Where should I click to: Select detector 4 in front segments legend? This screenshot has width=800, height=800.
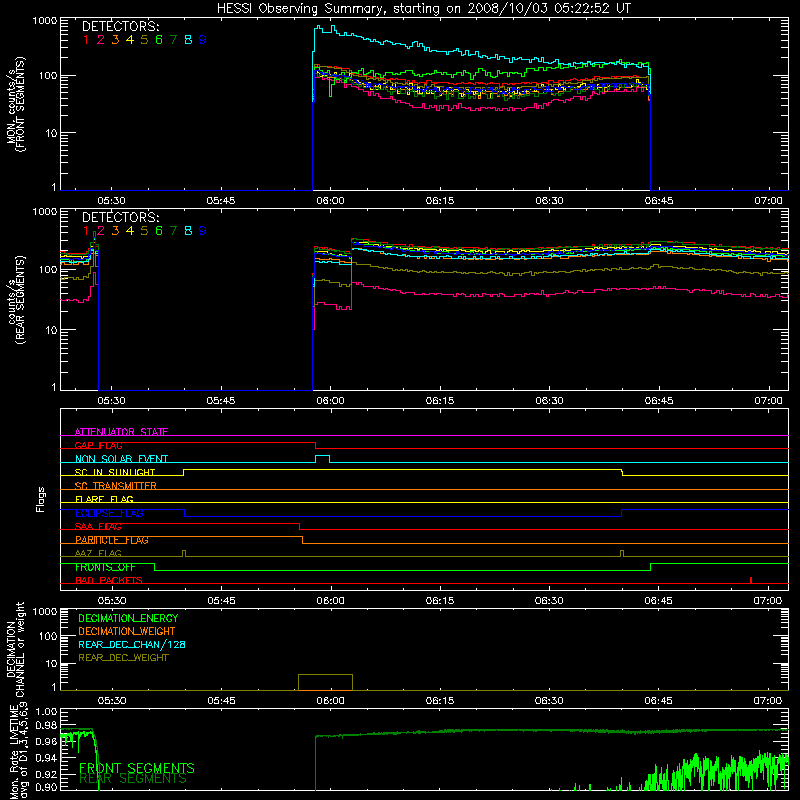[130, 40]
